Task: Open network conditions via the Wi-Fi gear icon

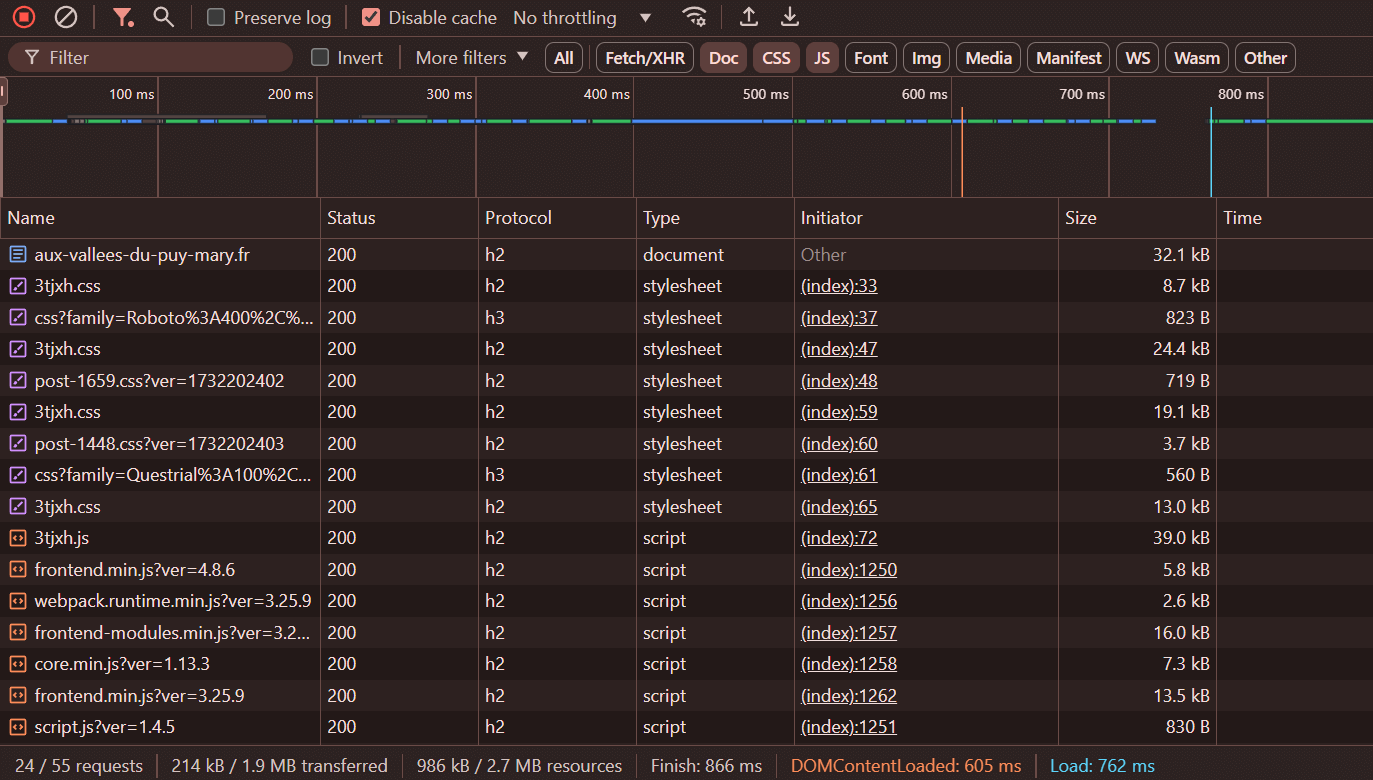Action: pyautogui.click(x=694, y=17)
